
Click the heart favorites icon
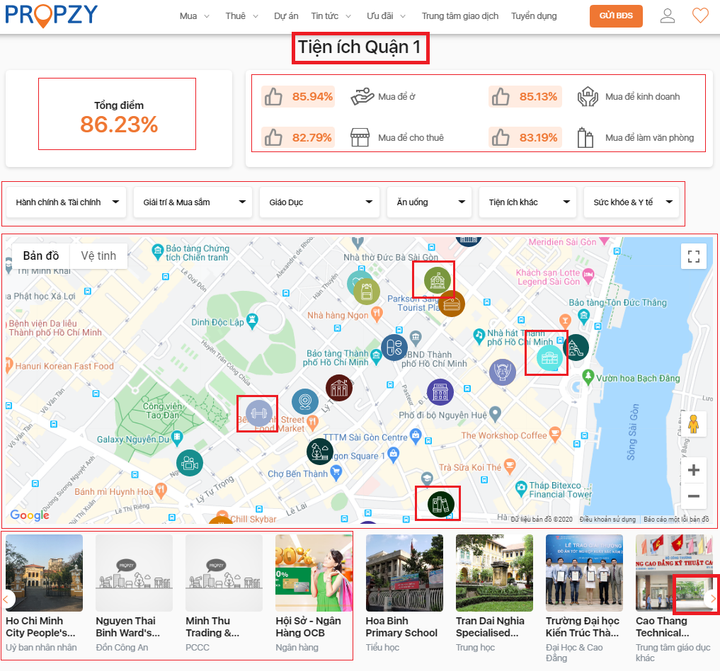699,16
